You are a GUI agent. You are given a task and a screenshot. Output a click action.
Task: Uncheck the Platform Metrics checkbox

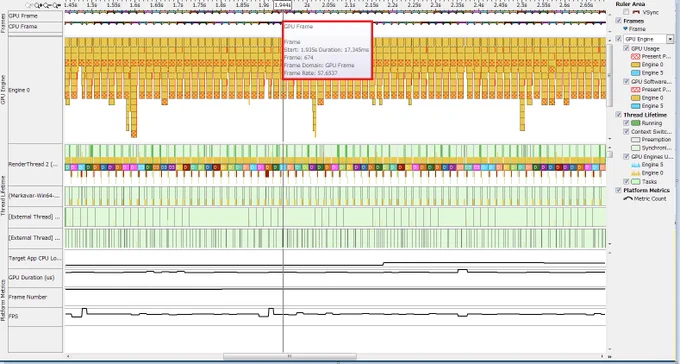point(619,190)
